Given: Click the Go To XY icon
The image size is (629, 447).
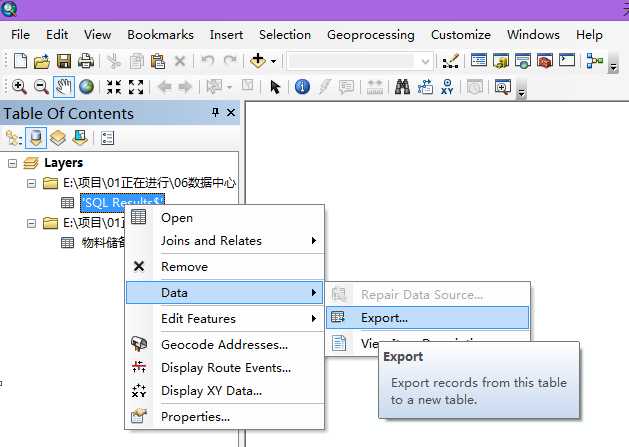Looking at the screenshot, I should [450, 87].
